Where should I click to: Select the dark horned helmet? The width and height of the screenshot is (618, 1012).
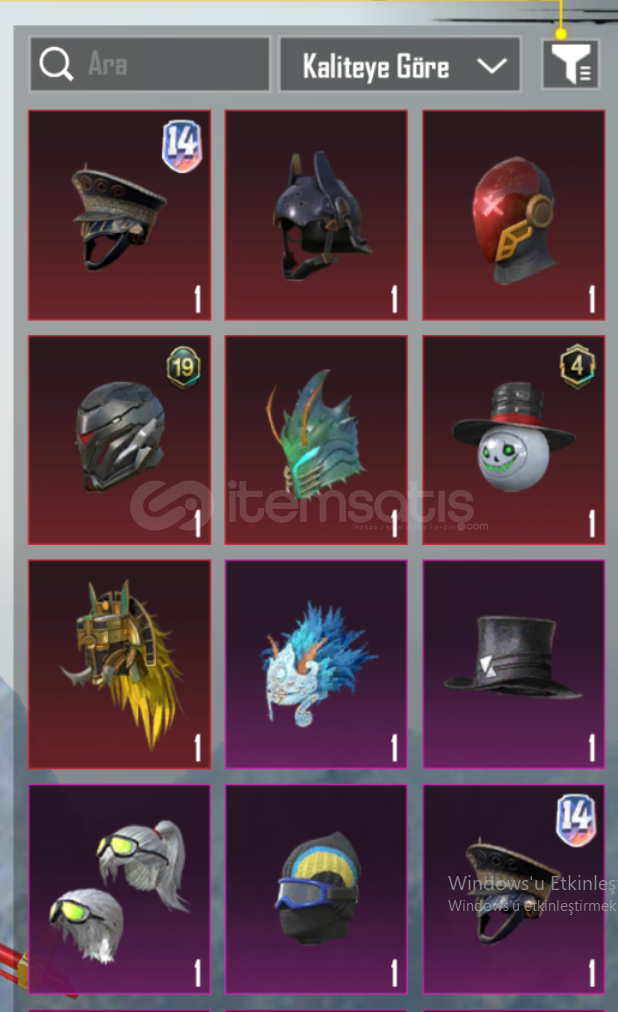click(316, 215)
